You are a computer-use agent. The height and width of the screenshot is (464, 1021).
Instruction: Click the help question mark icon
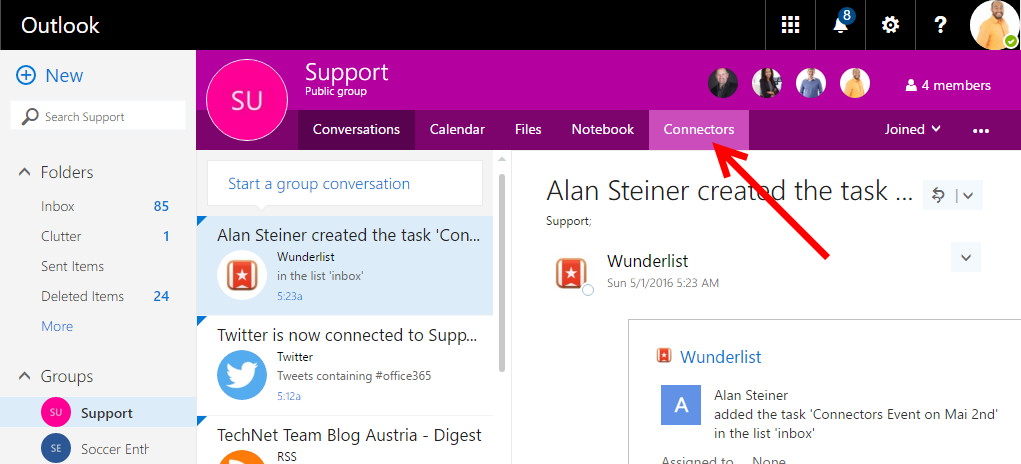click(940, 25)
